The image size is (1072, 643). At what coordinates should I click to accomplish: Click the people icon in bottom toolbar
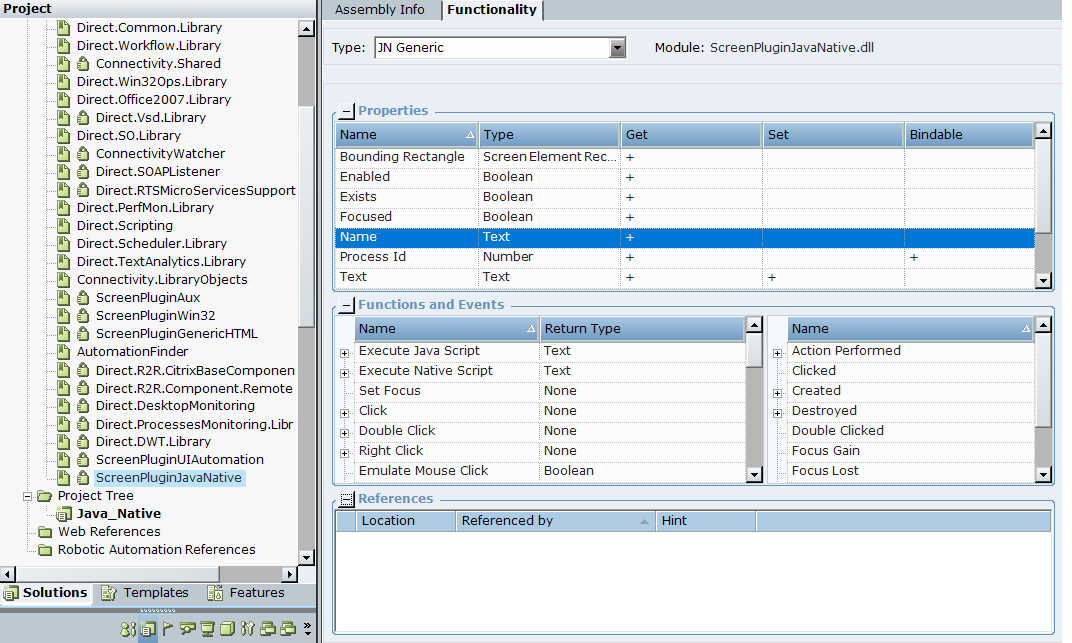tap(127, 629)
